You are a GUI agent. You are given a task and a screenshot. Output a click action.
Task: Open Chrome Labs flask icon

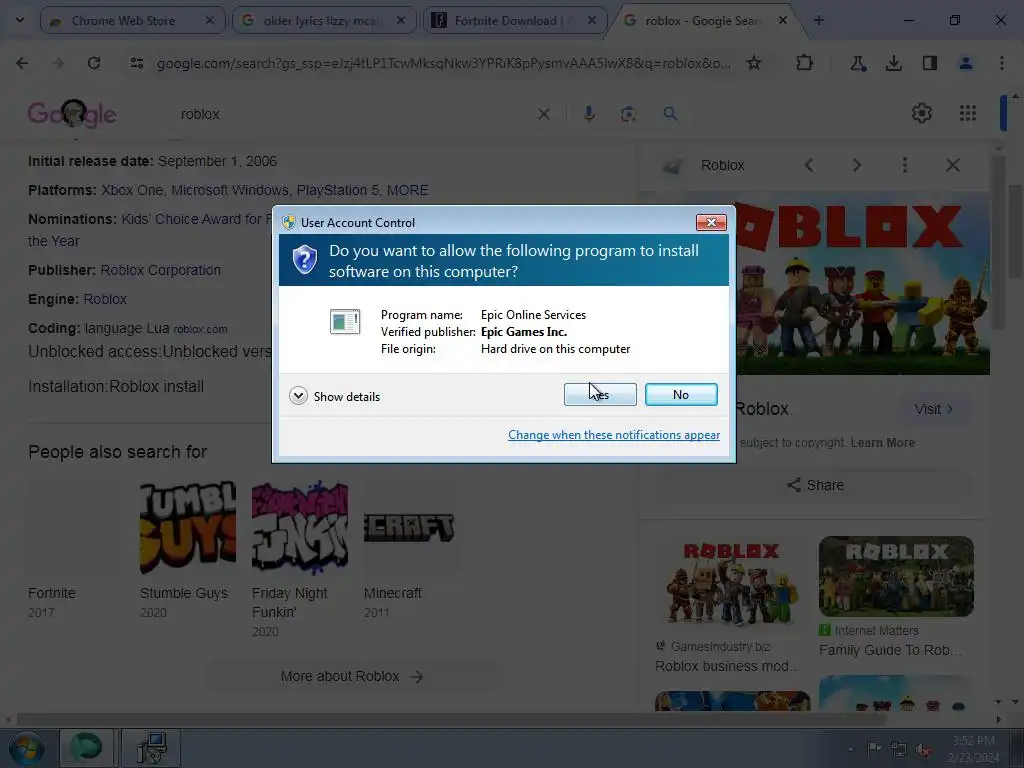[858, 63]
